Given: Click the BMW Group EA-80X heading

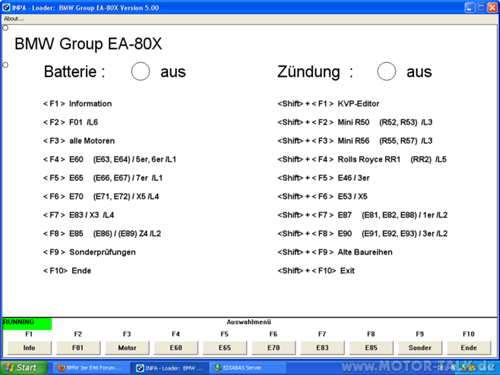Looking at the screenshot, I should coord(88,44).
